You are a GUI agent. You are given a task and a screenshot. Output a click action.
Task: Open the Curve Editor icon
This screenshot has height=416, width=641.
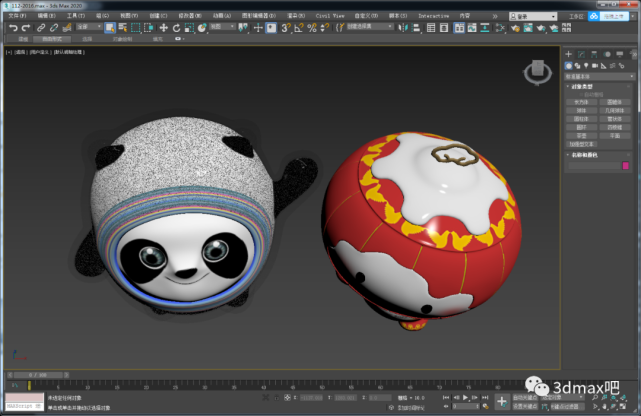[x=472, y=28]
